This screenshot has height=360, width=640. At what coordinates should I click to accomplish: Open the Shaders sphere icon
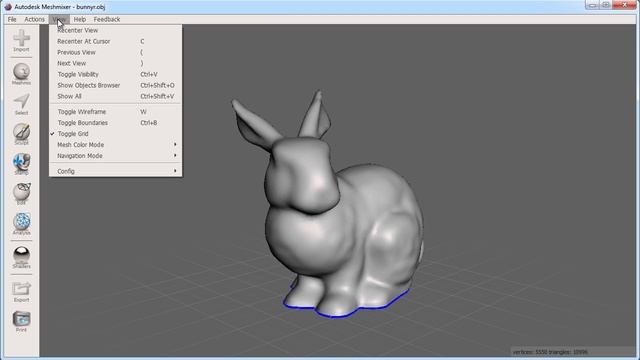pos(21,257)
